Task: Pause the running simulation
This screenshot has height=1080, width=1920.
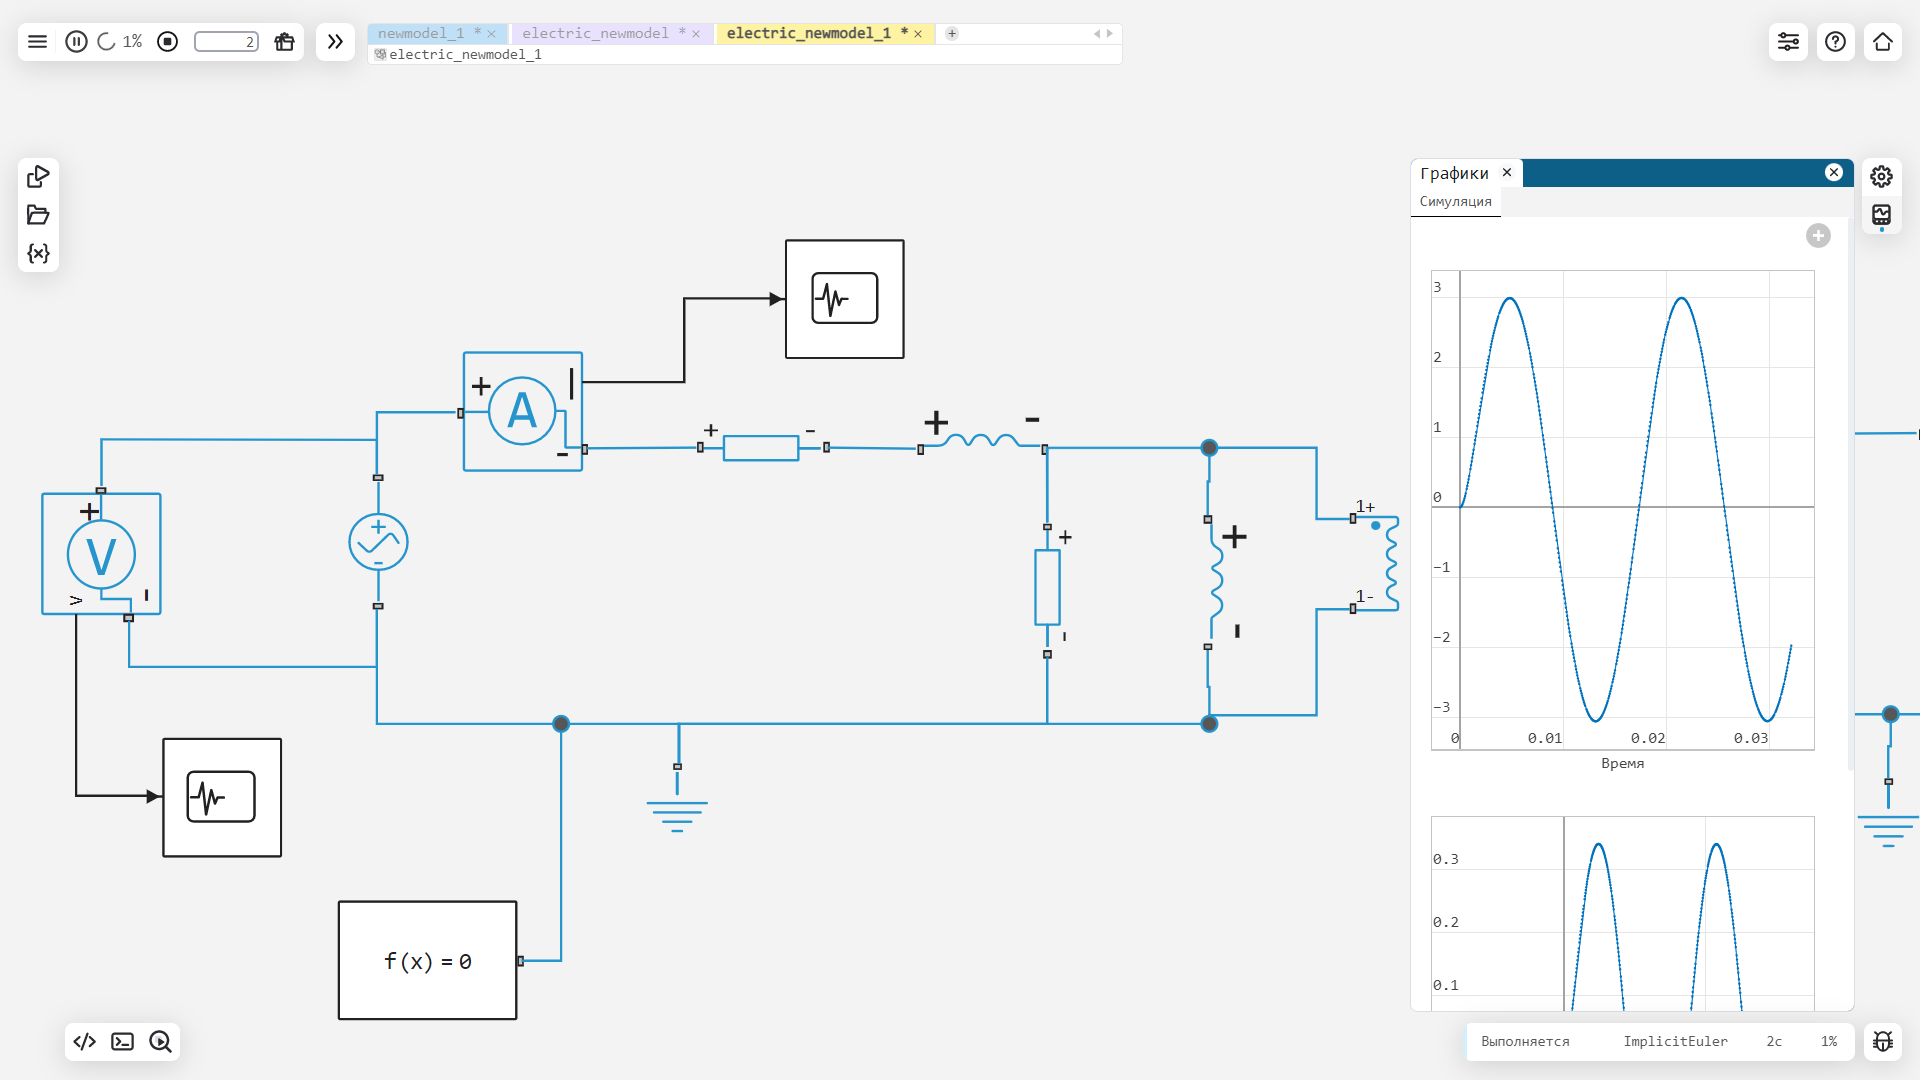Action: click(x=76, y=41)
